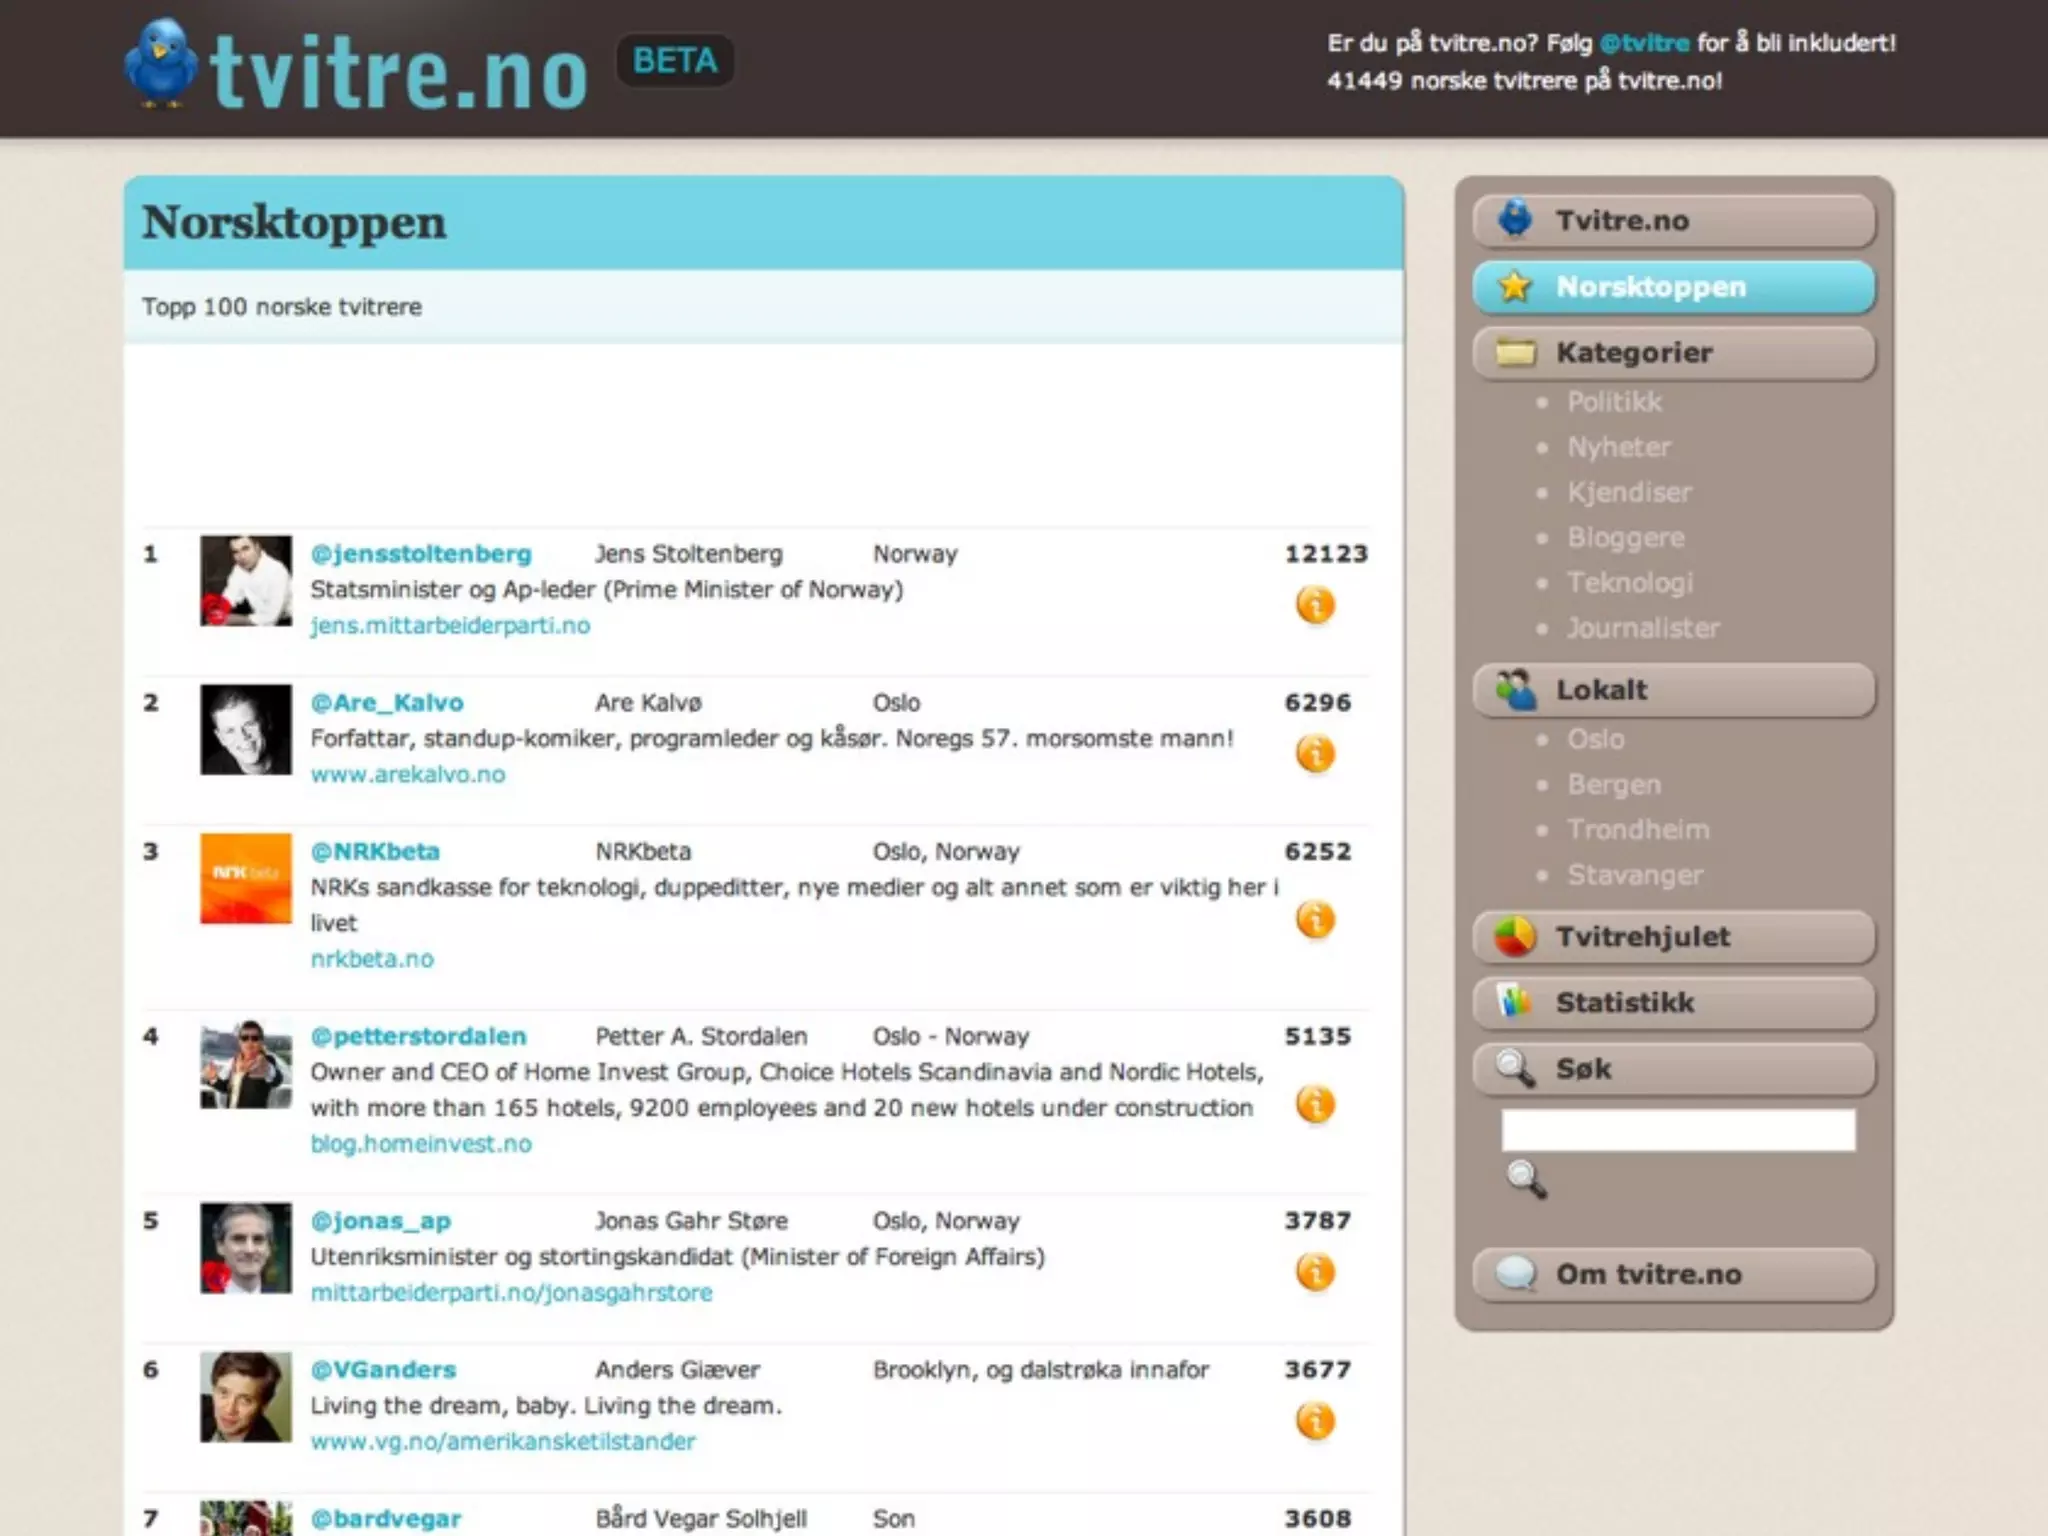The height and width of the screenshot is (1536, 2048).
Task: Open the Tvitrehjulet sidebar menu
Action: pyautogui.click(x=1673, y=937)
